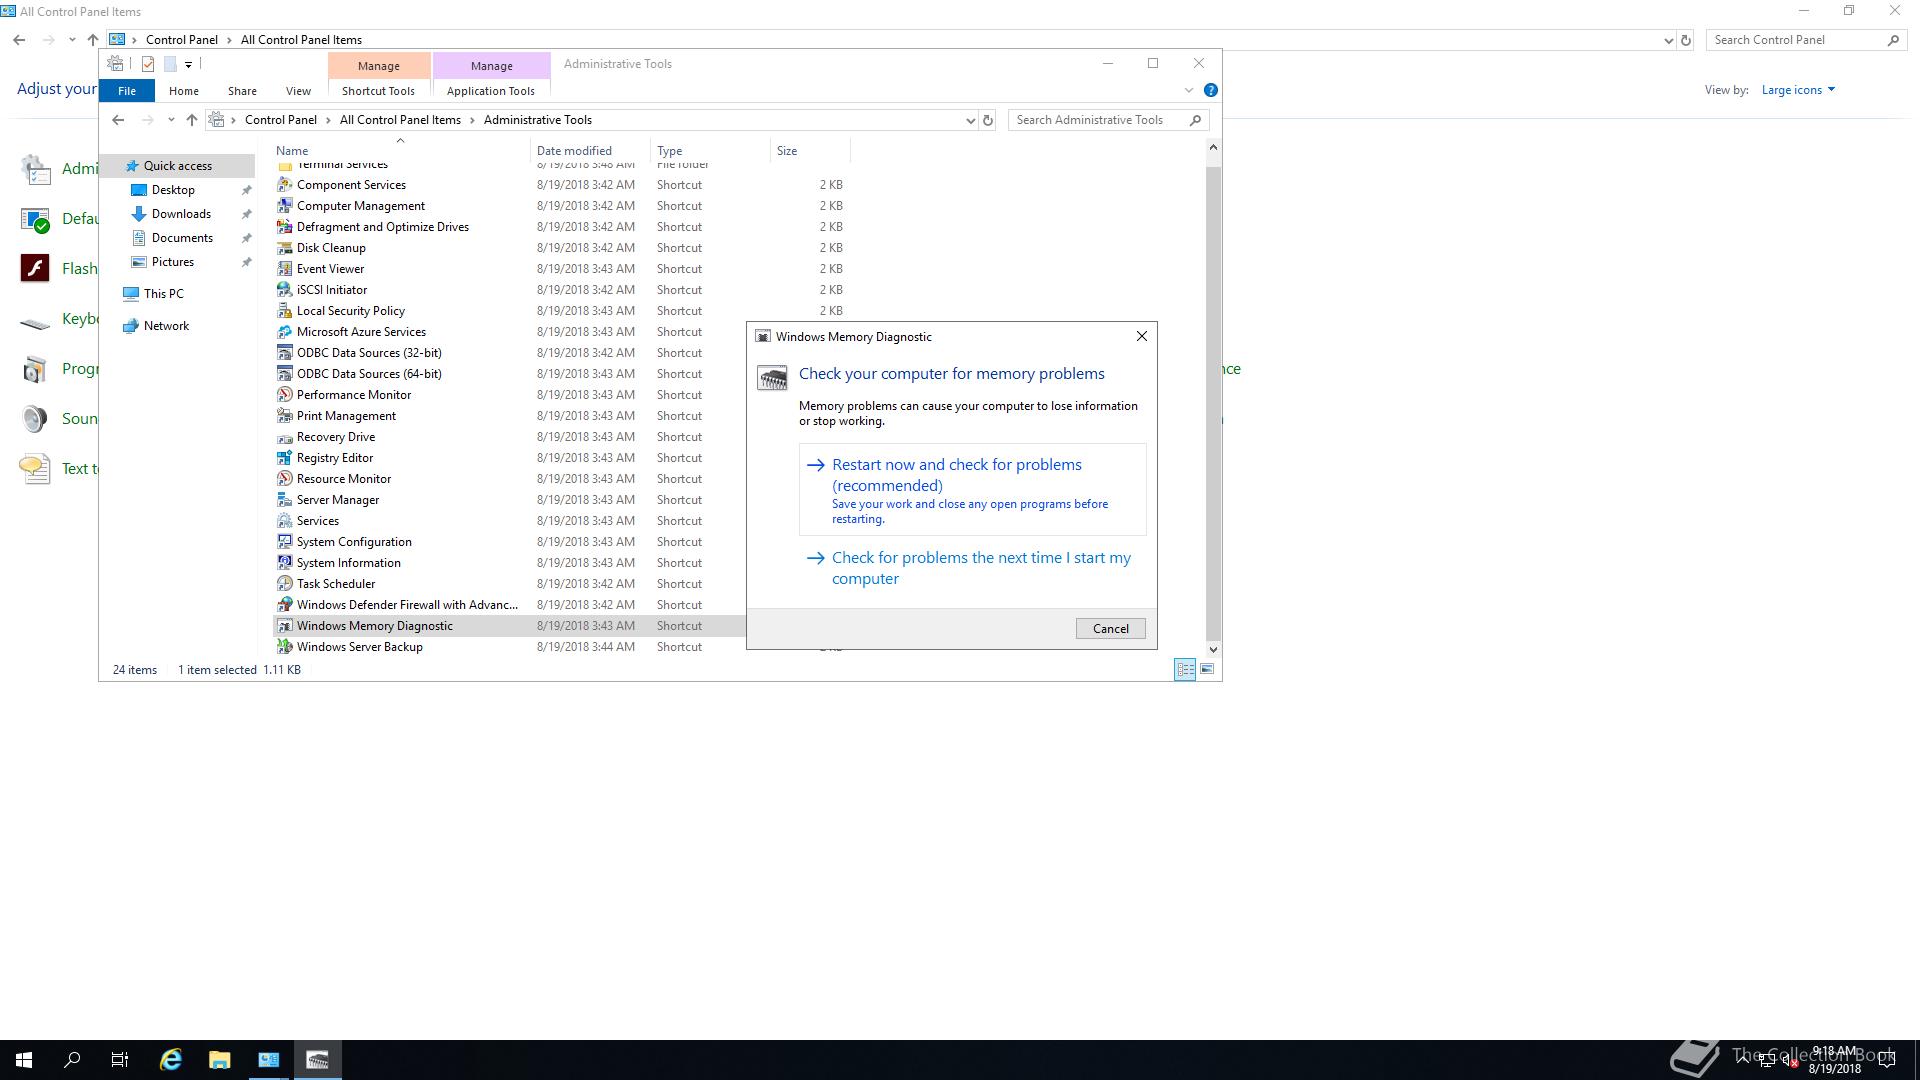Open View ribbon tab

click(298, 91)
